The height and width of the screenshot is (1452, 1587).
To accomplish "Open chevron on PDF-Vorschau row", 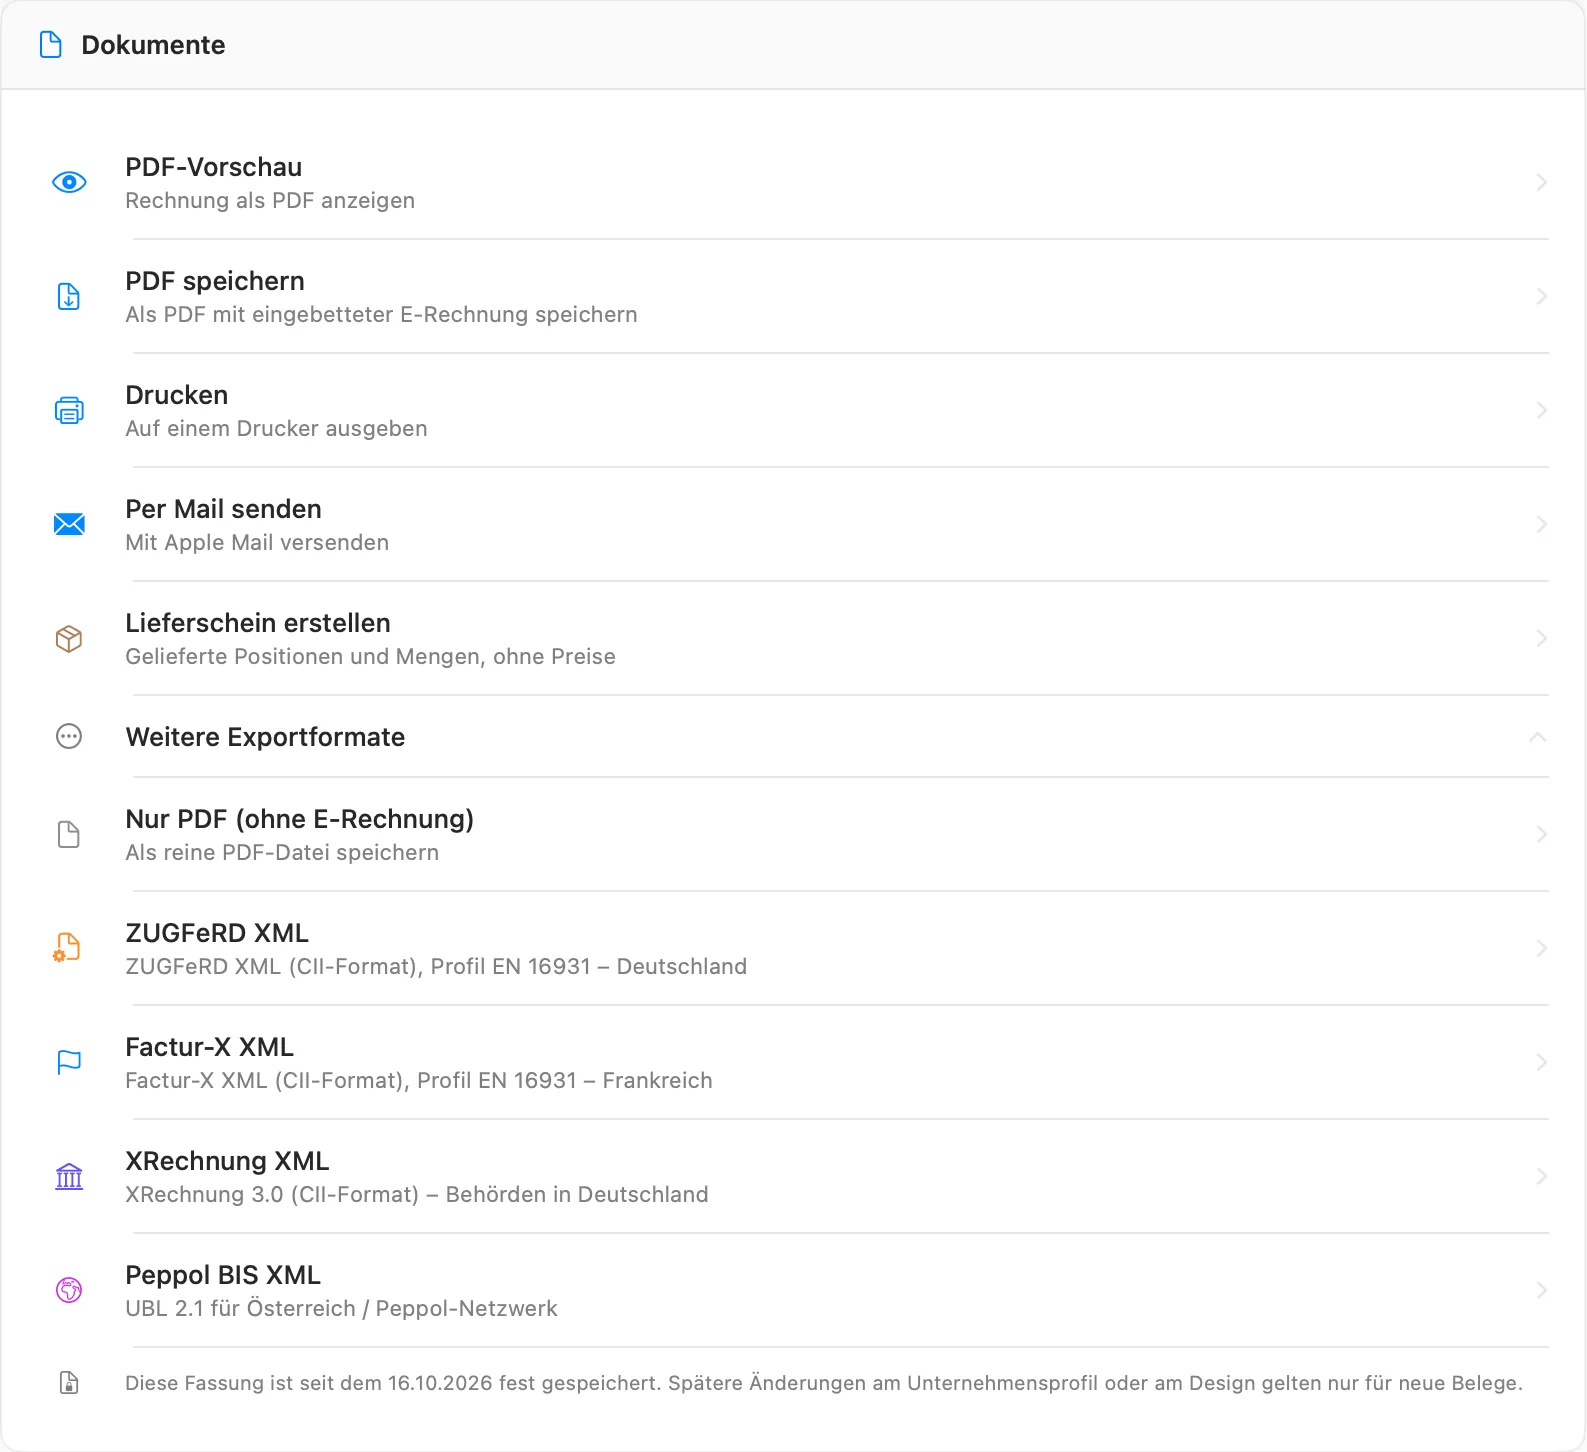I will [x=1542, y=182].
